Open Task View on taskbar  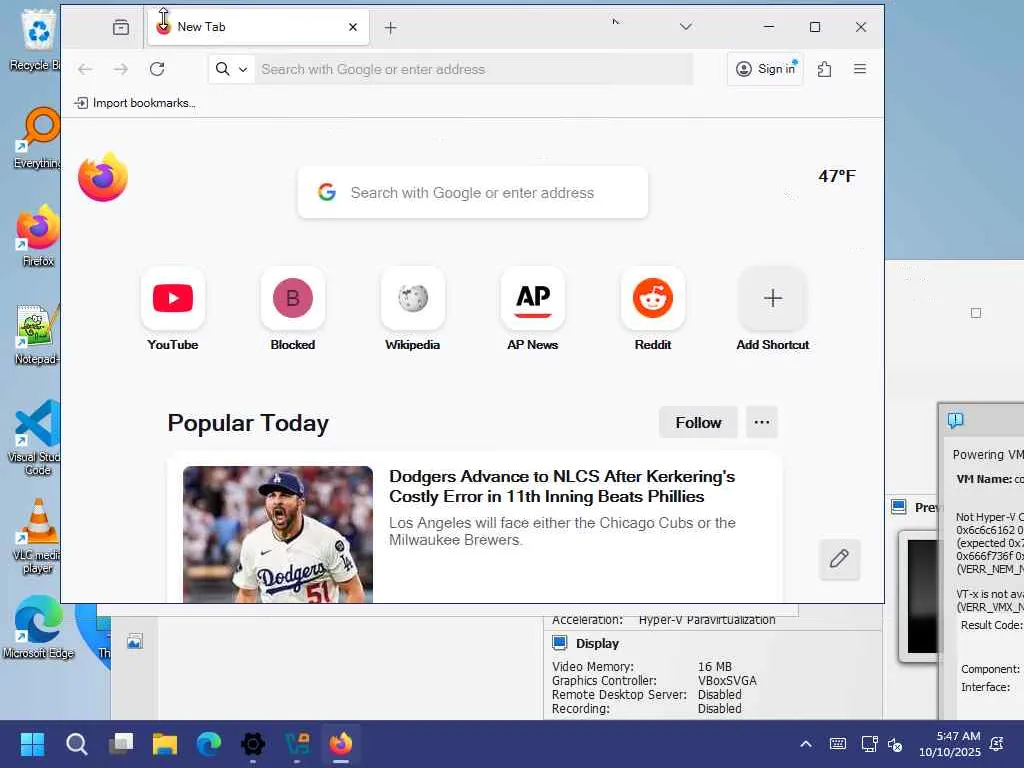pyautogui.click(x=121, y=744)
